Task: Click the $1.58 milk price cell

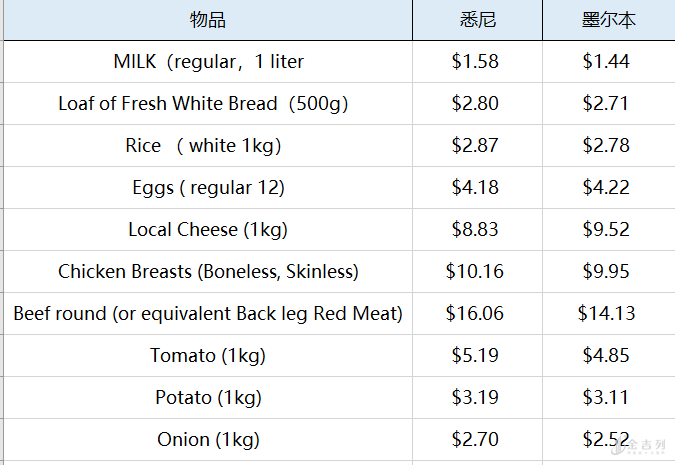Action: coord(475,62)
